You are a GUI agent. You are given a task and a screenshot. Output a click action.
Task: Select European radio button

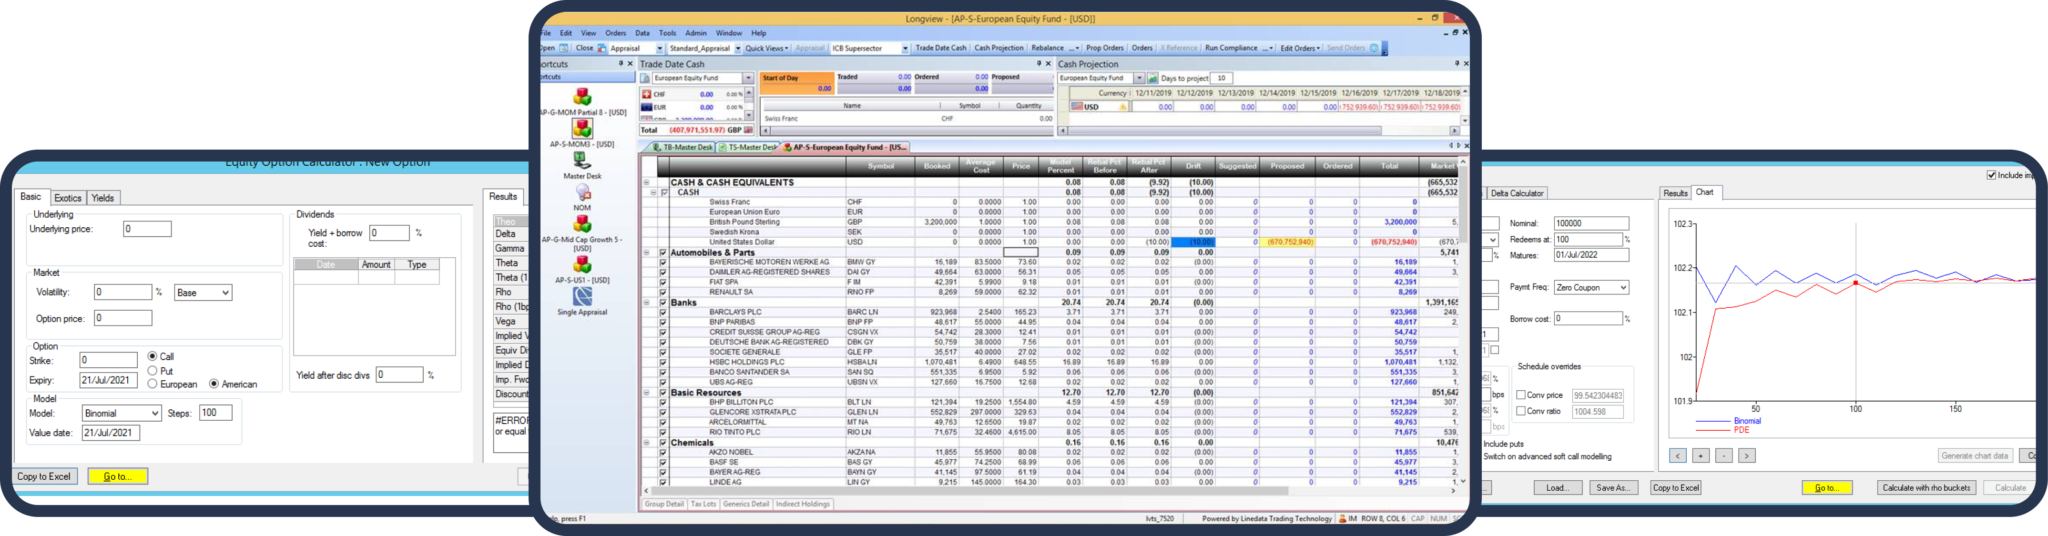tap(152, 384)
